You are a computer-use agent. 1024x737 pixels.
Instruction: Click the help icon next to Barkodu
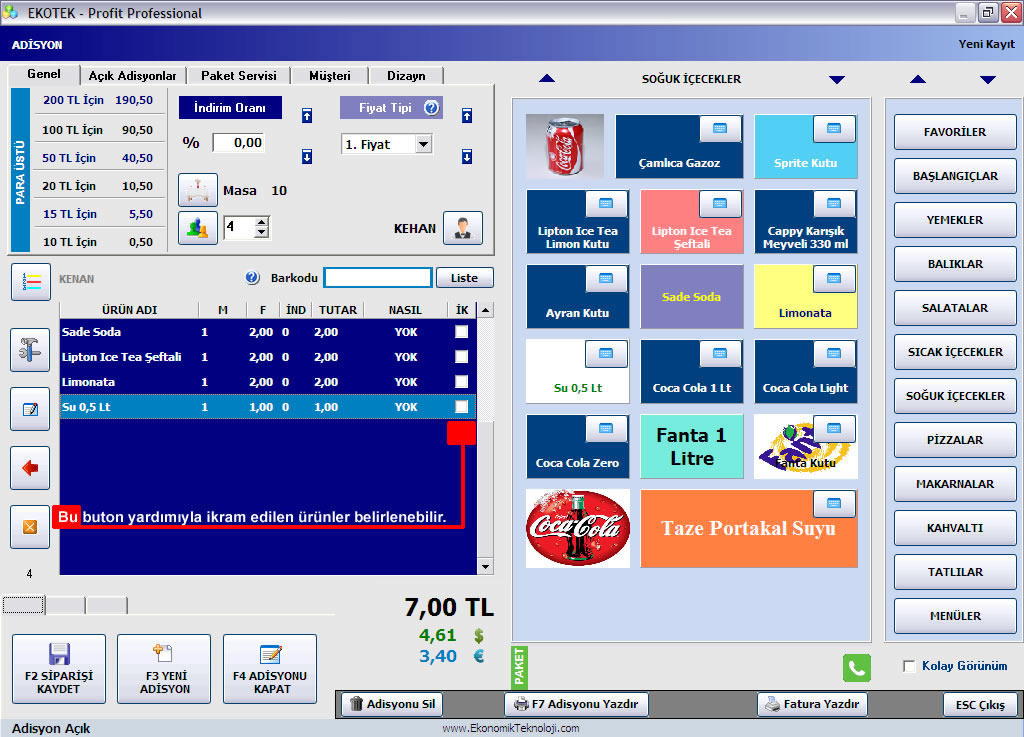tap(253, 277)
